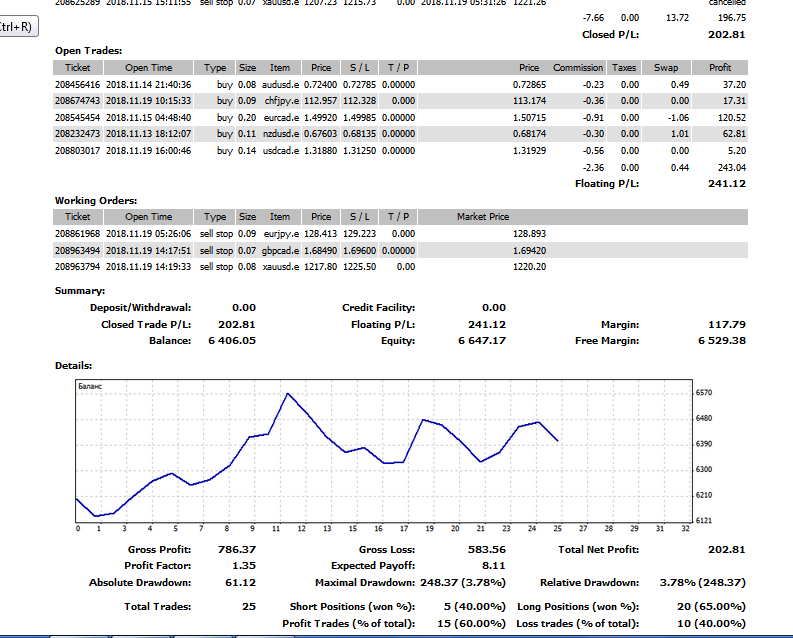
Task: Click the Short Positions value 5 (40.00%)
Action: tap(475, 606)
